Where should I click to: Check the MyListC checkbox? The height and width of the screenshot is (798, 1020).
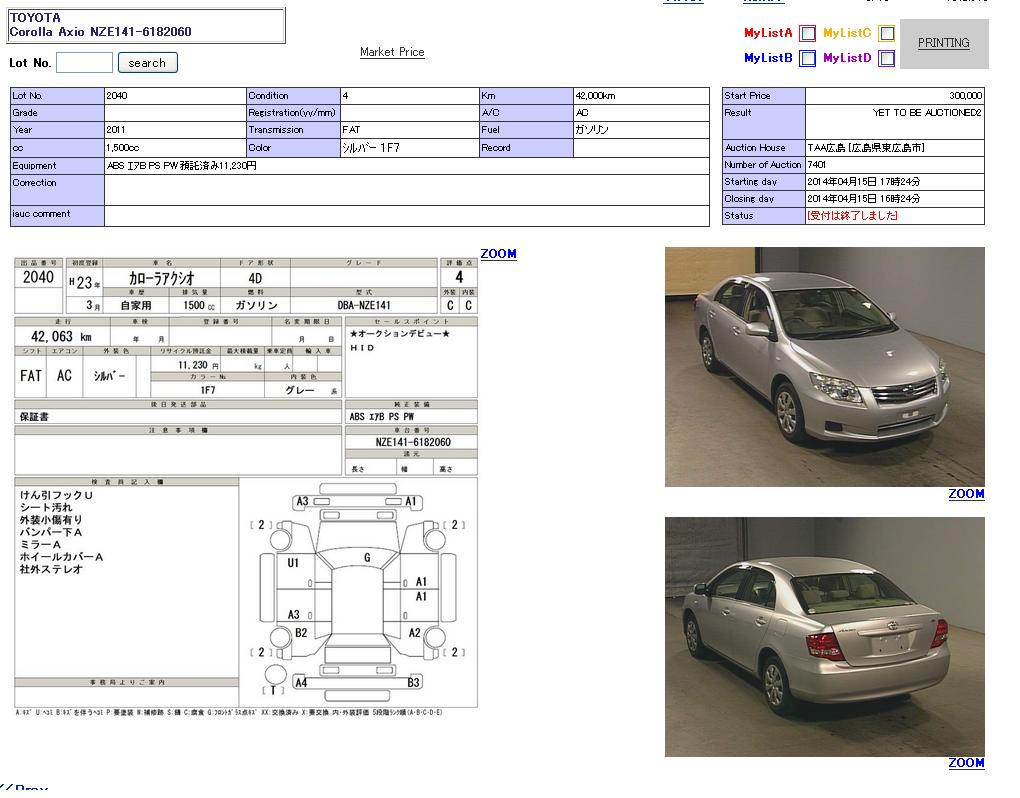tap(886, 33)
